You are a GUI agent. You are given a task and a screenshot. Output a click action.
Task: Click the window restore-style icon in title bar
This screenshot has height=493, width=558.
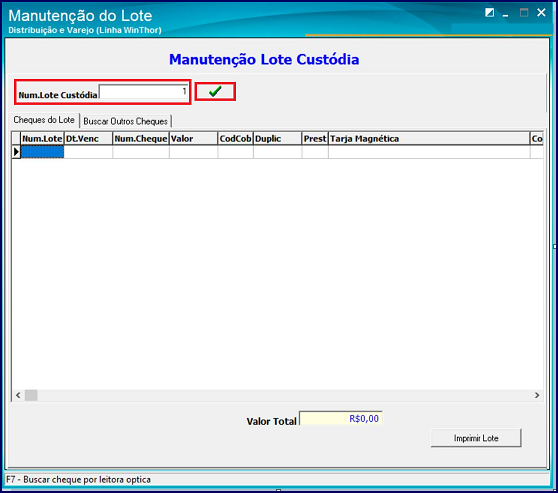490,13
